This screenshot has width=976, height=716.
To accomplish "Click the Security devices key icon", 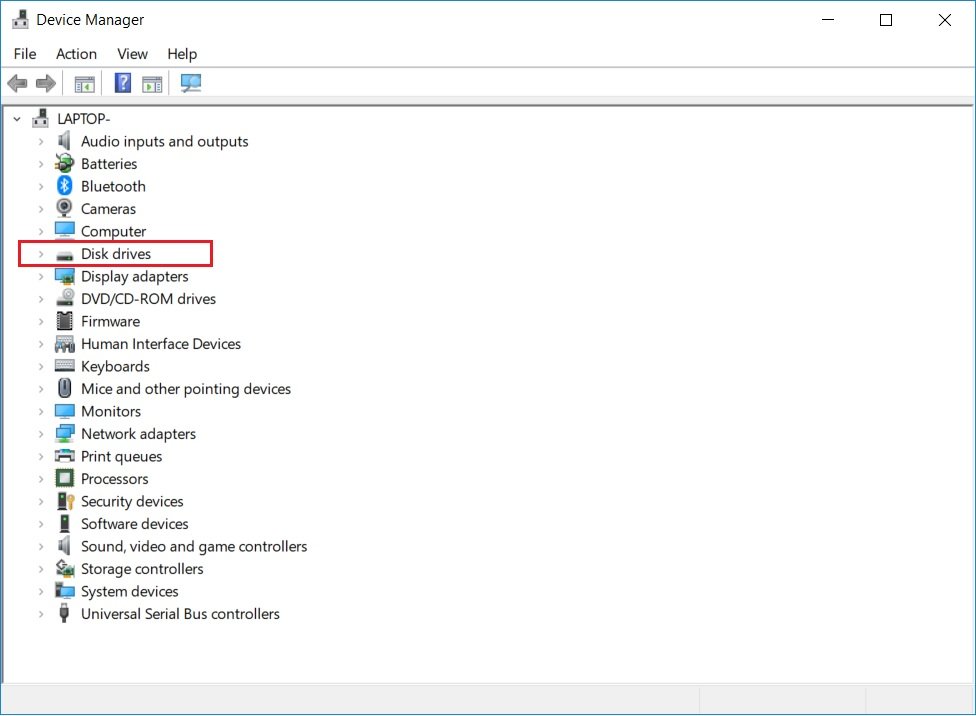I will [x=65, y=501].
